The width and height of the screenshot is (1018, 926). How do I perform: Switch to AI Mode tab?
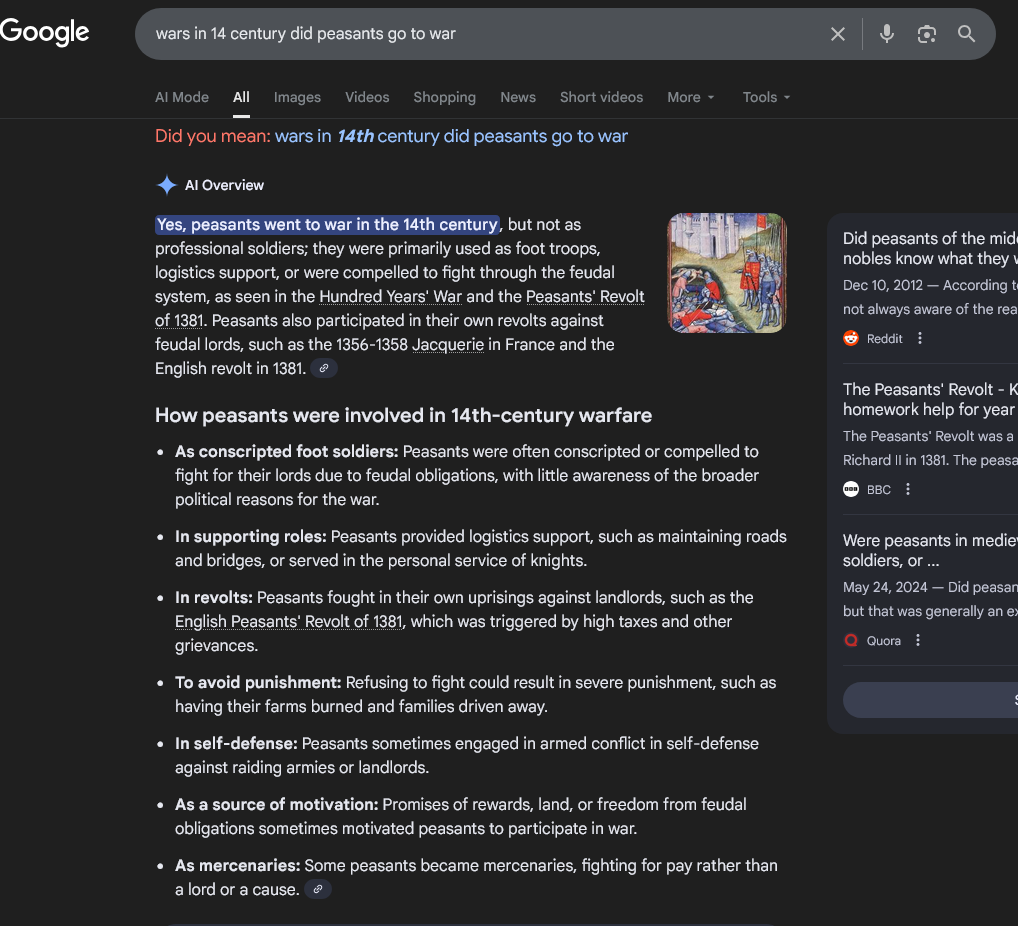pos(182,97)
